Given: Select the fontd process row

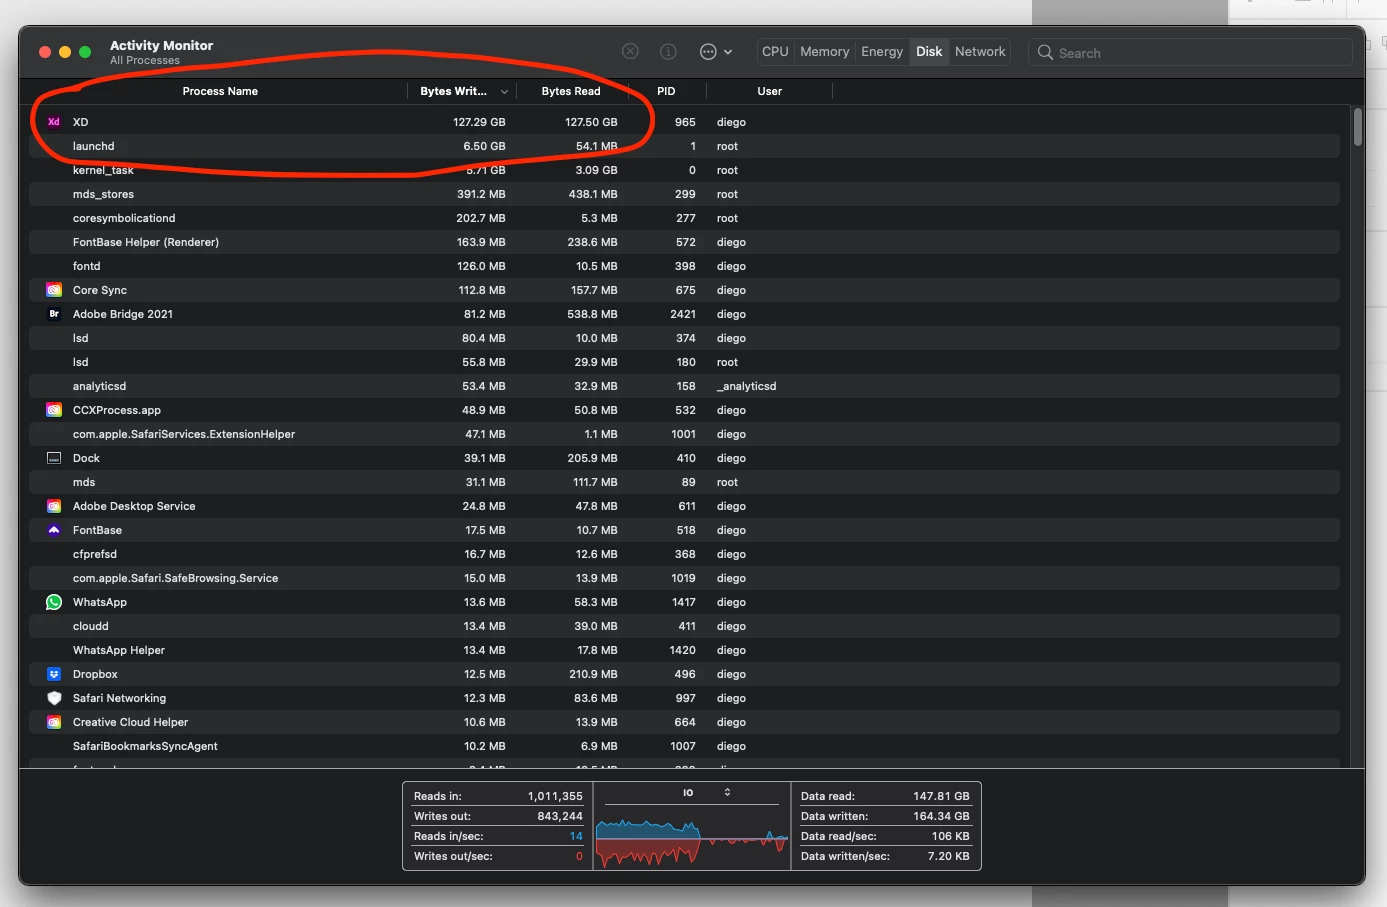Looking at the screenshot, I should point(685,266).
